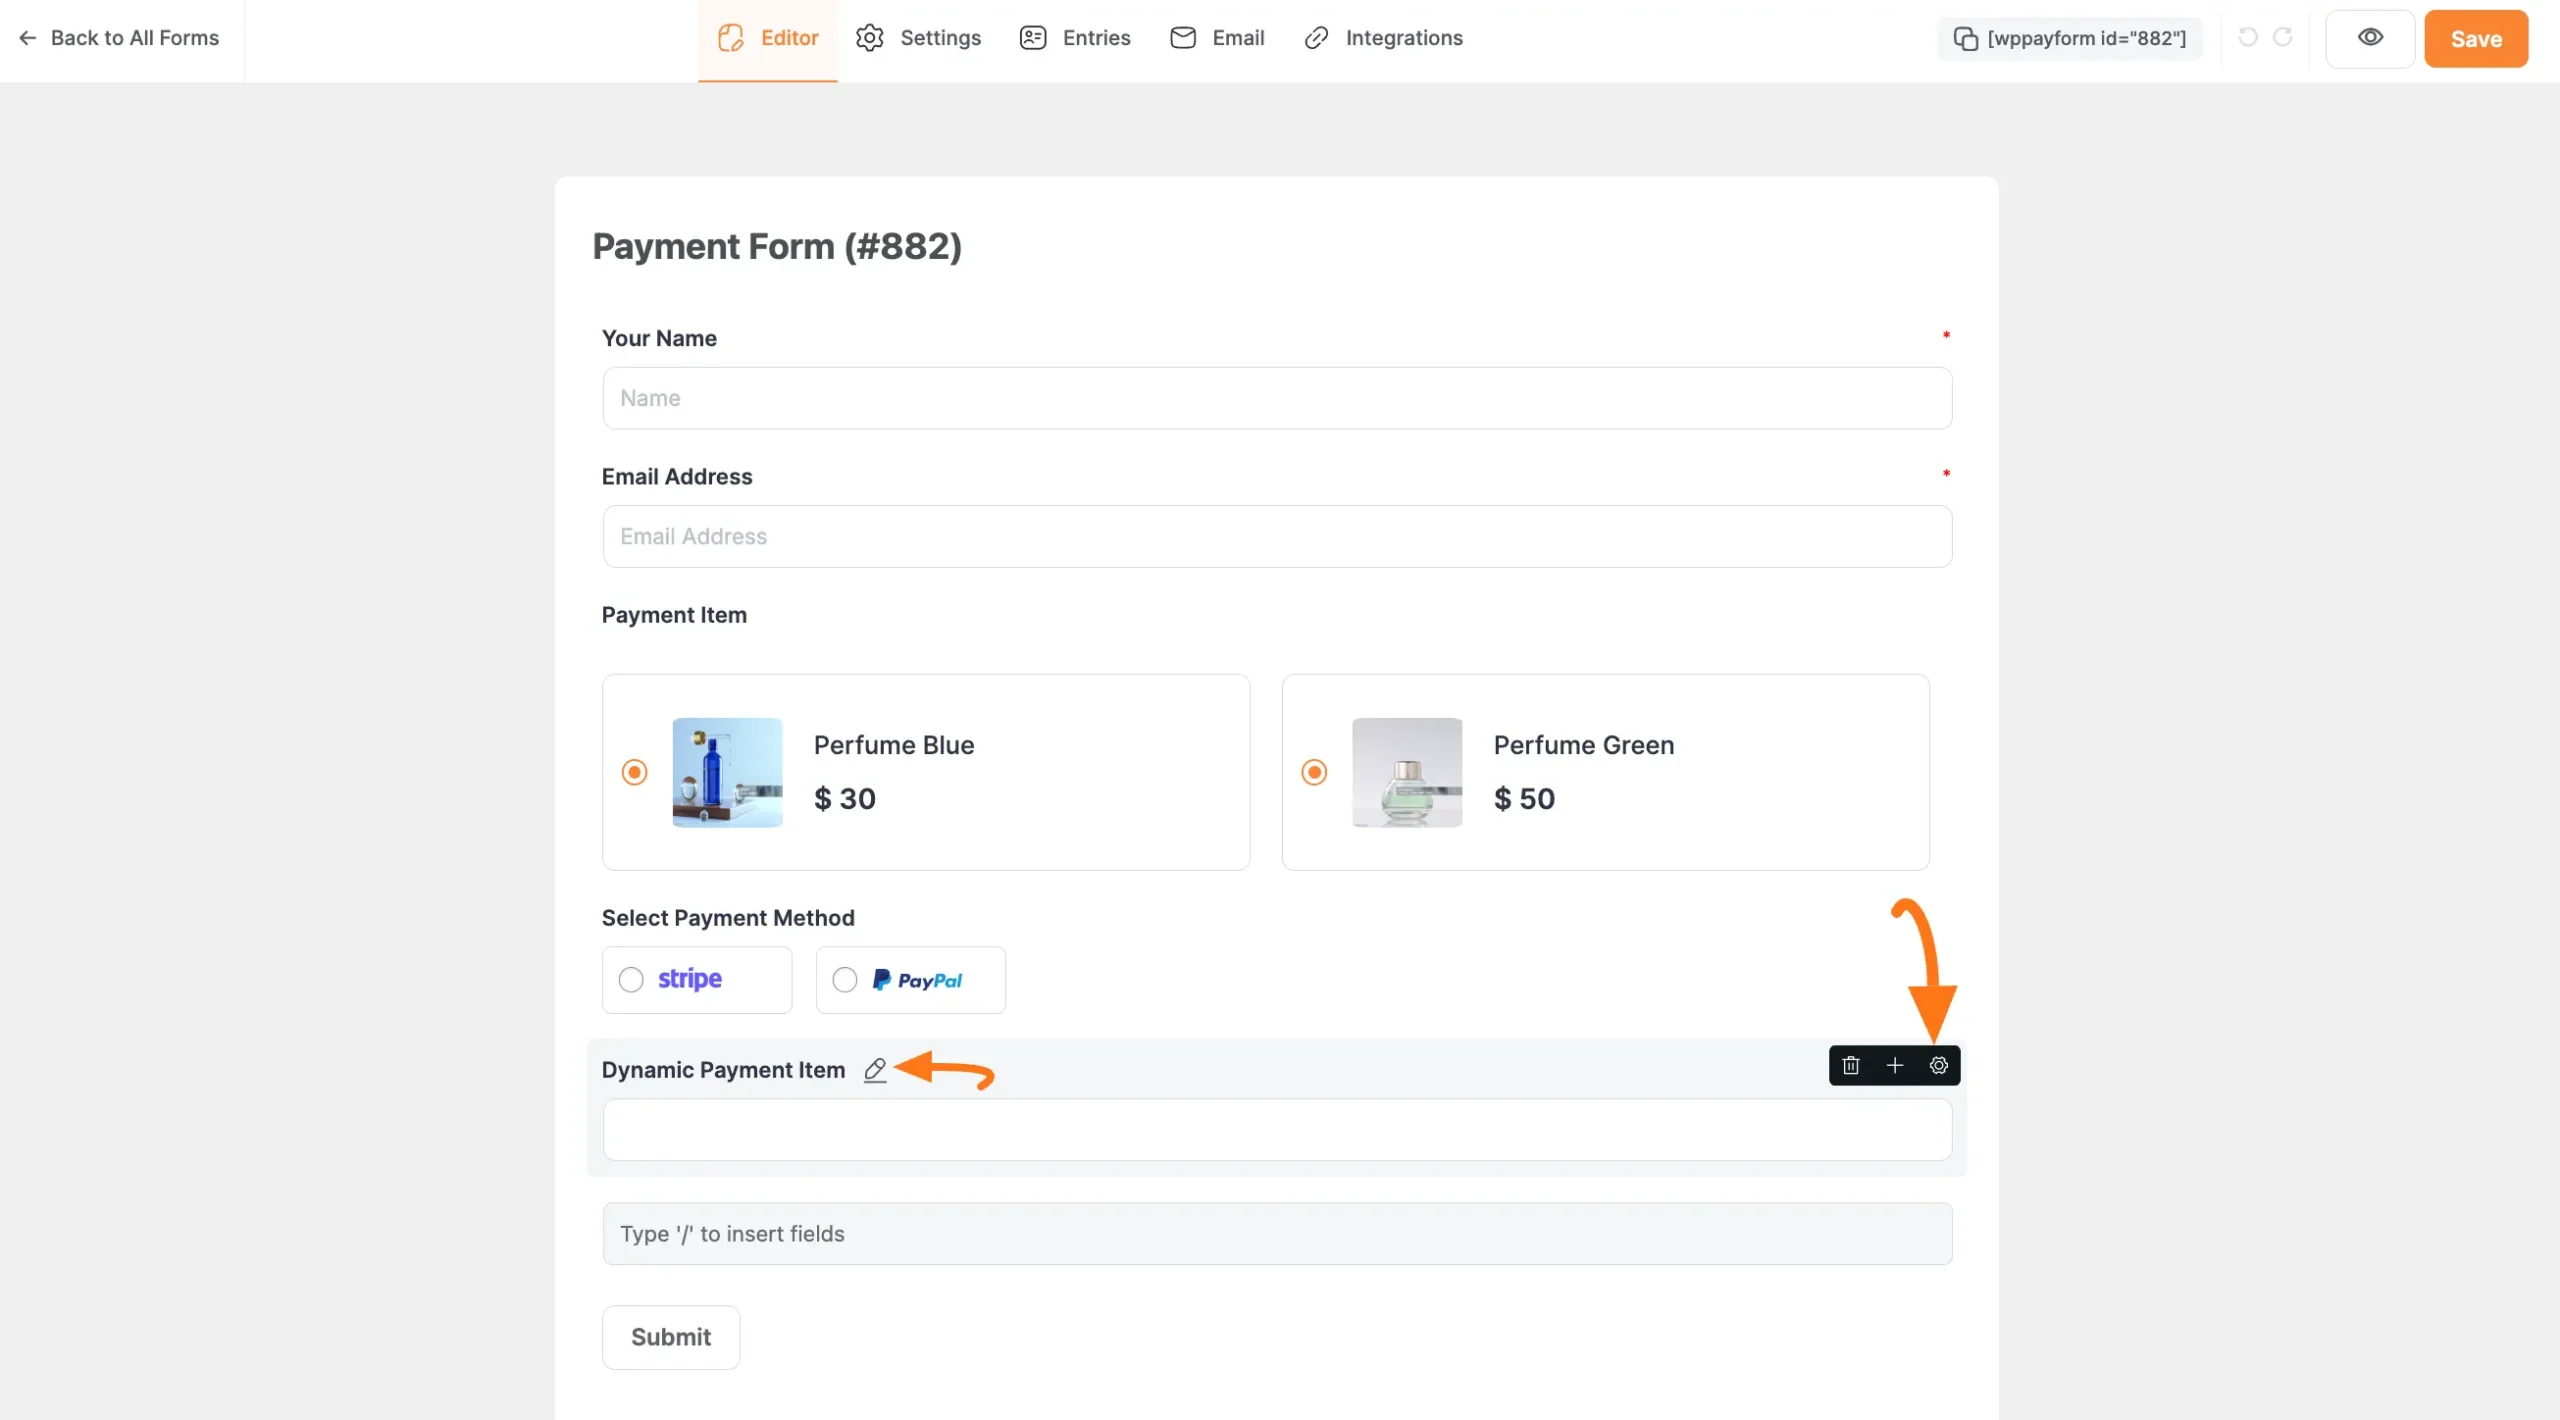Choose Stripe as the payment method

click(631, 980)
